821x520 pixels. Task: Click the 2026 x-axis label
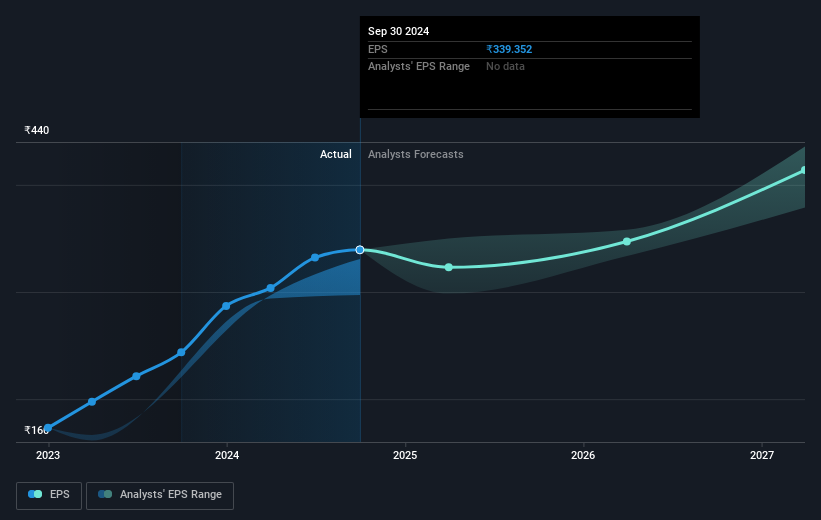[583, 455]
